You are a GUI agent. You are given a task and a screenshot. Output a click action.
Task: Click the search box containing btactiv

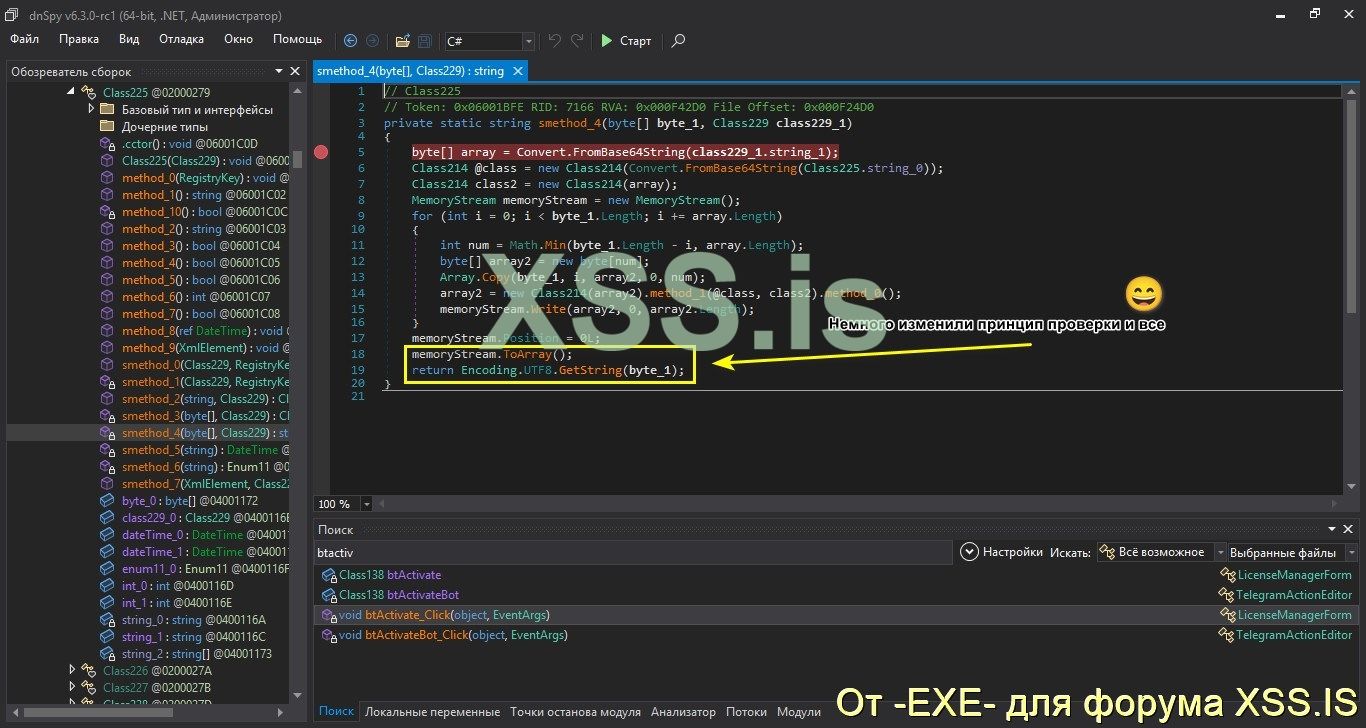[632, 552]
